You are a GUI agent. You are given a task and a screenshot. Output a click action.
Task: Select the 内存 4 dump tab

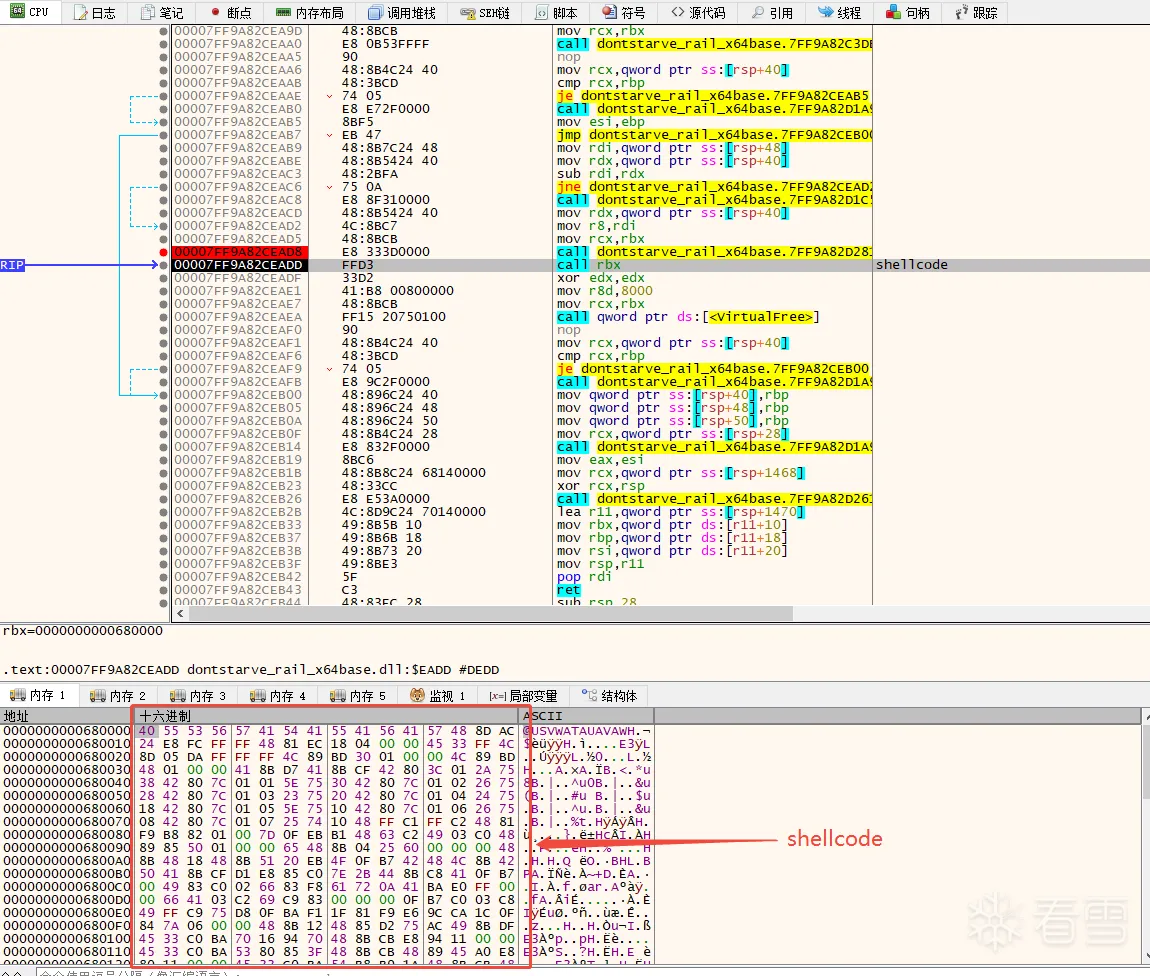coord(277,695)
